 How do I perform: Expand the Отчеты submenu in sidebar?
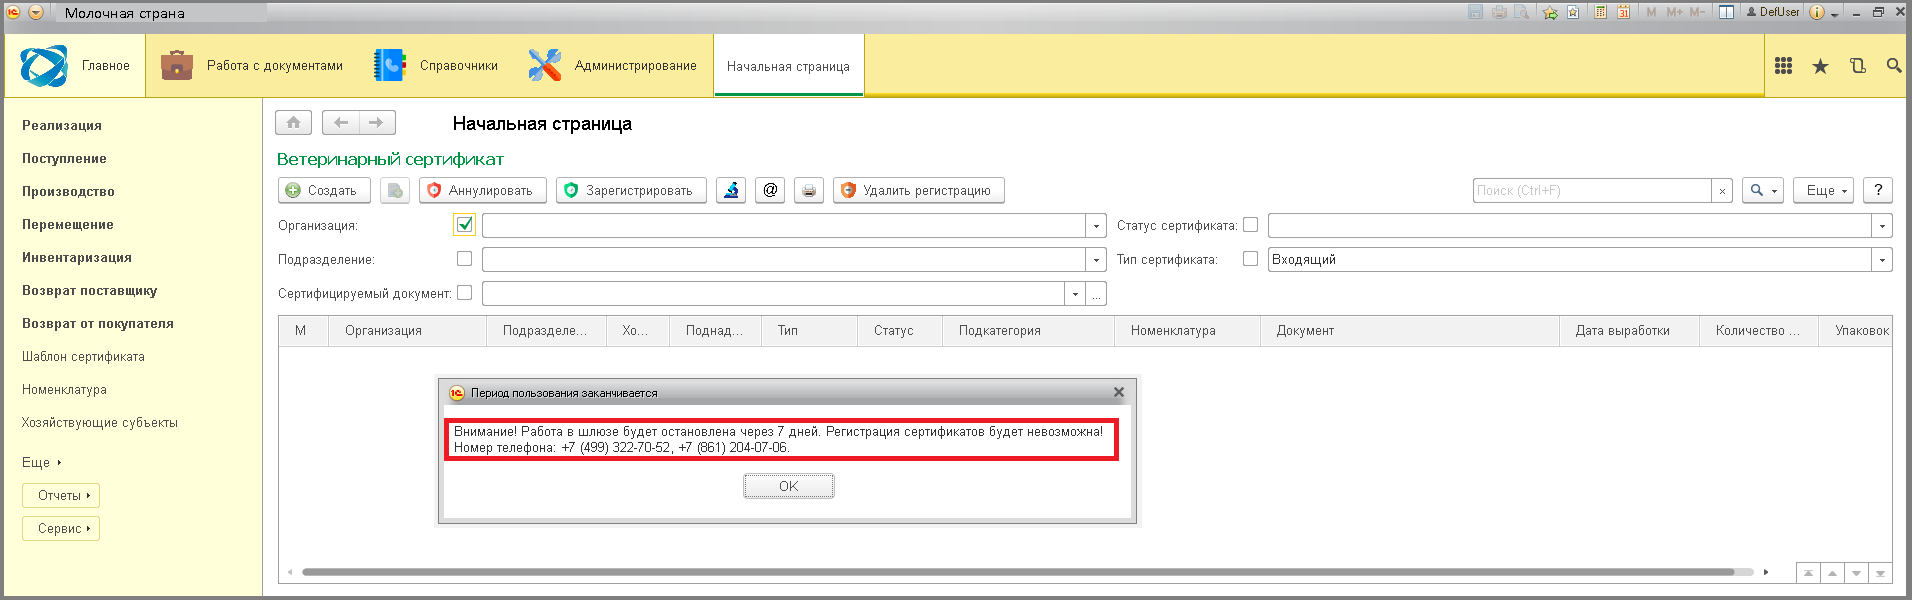pos(61,495)
